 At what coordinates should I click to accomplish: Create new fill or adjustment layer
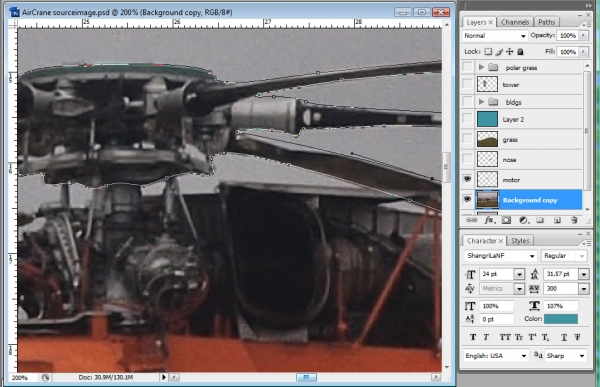[x=523, y=220]
